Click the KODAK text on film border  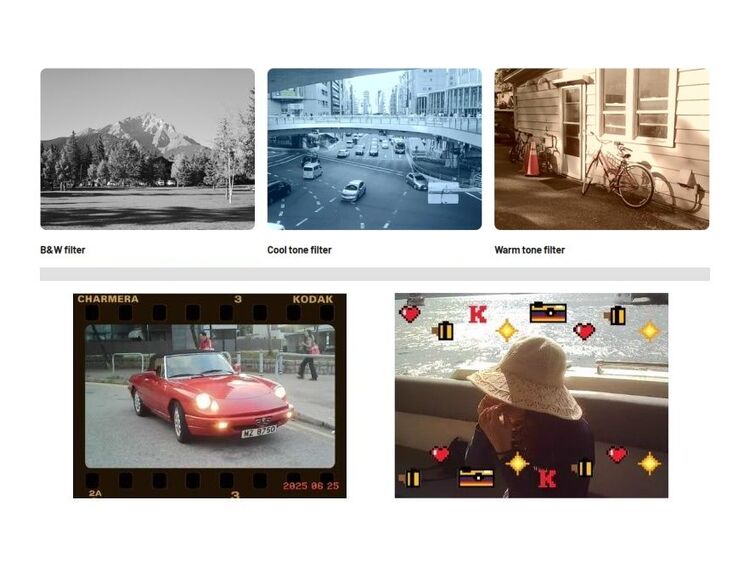point(313,299)
